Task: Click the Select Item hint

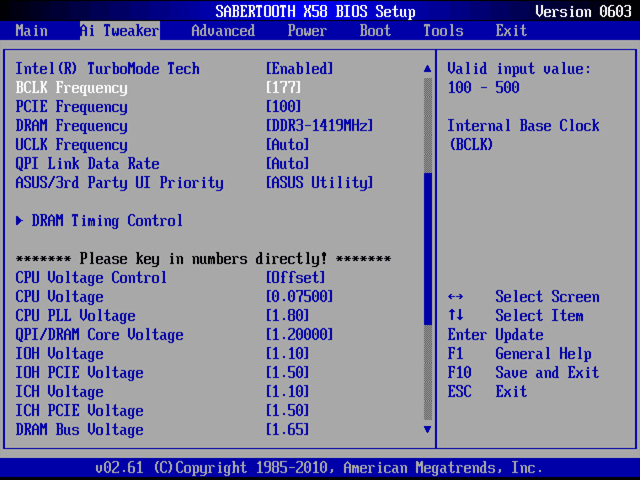Action: 539,316
